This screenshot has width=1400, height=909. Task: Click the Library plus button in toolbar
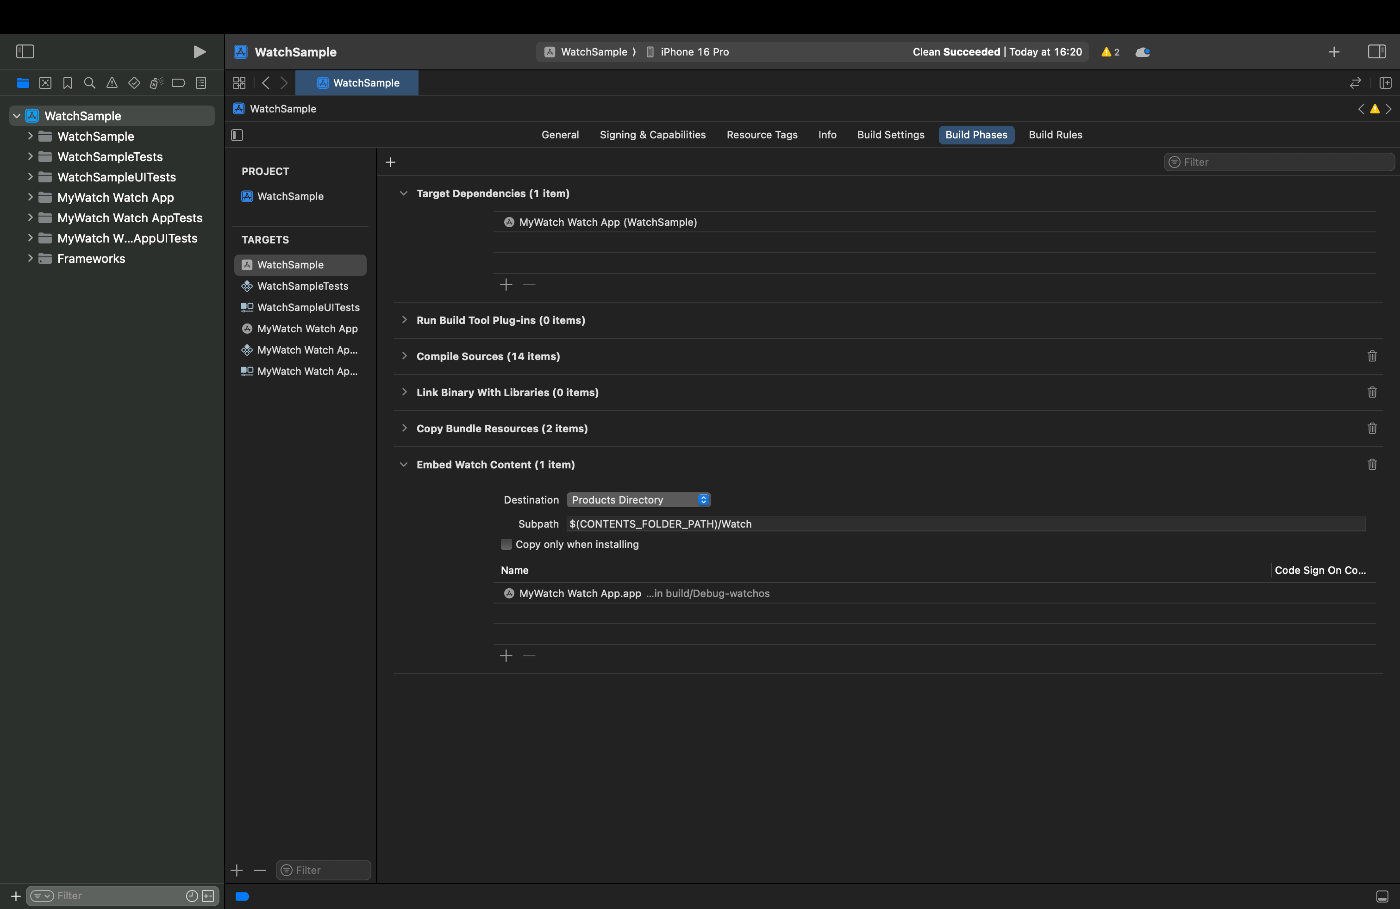[x=1334, y=52]
